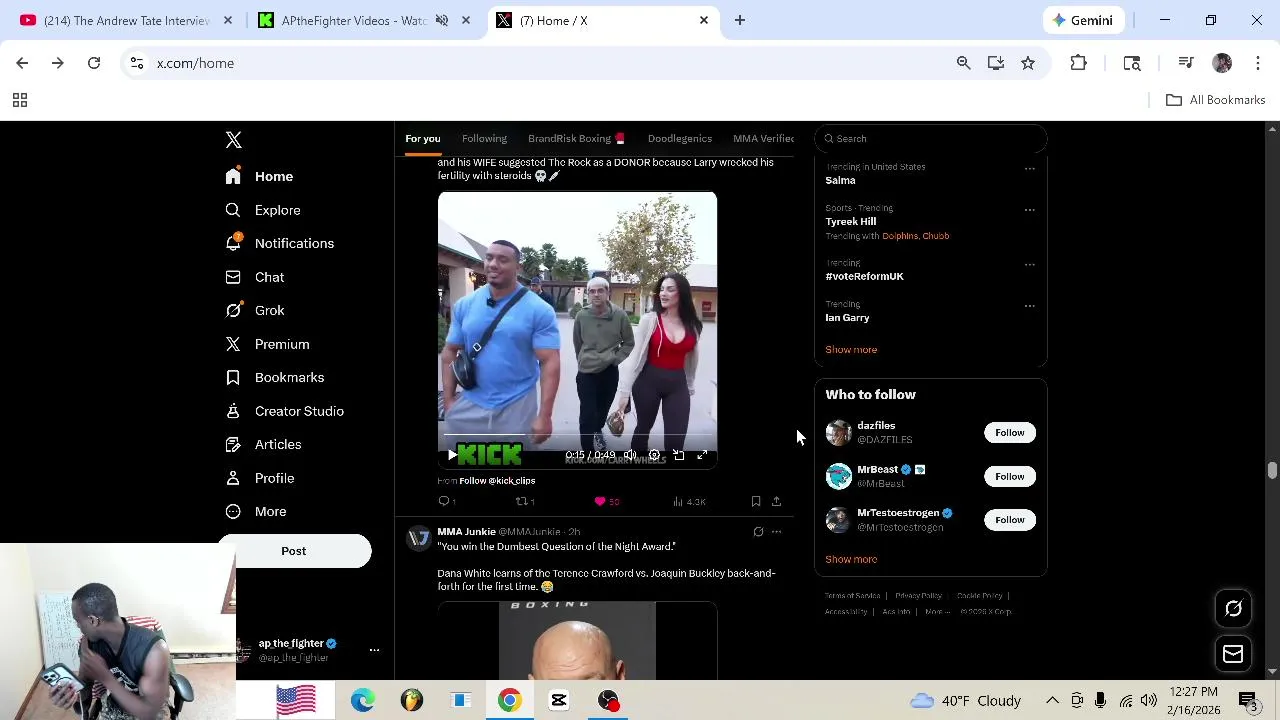
Task: View analytics of the Kick clip post
Action: pos(689,501)
